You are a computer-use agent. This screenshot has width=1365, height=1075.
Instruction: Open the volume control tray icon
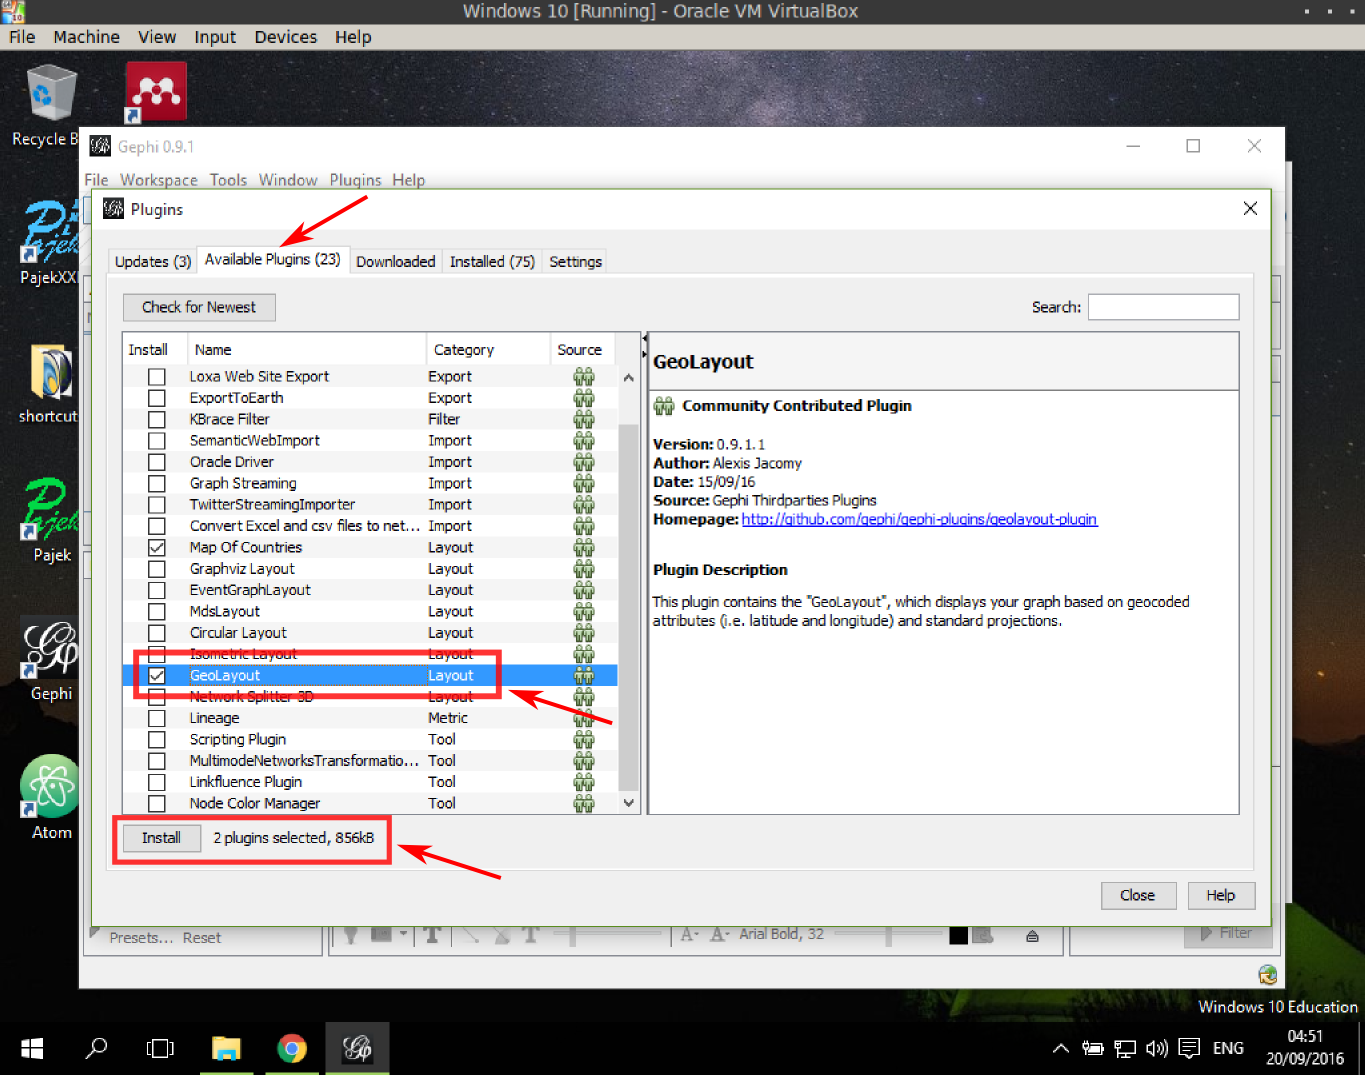[1156, 1048]
